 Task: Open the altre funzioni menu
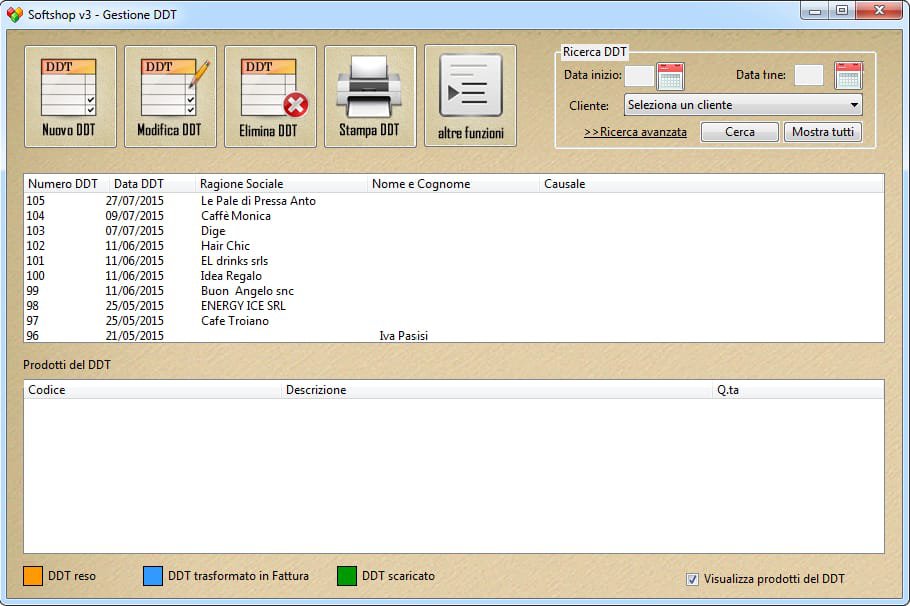coord(470,96)
